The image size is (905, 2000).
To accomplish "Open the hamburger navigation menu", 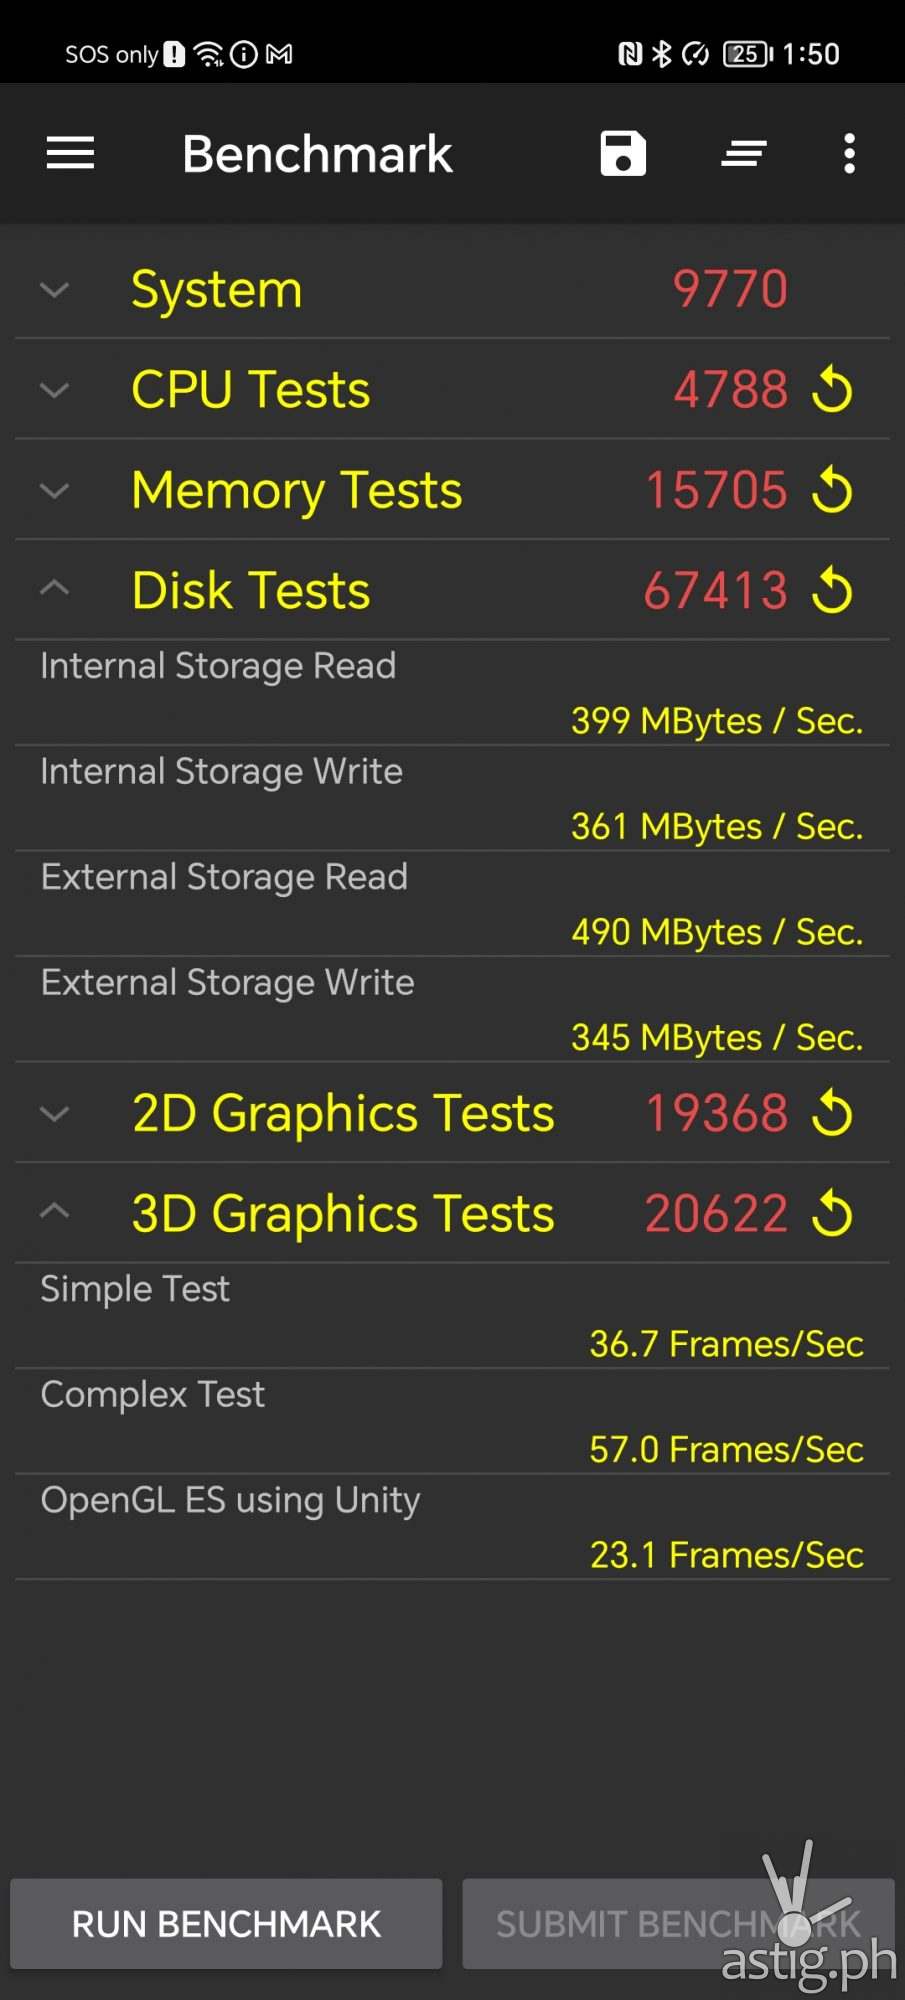I will pyautogui.click(x=70, y=154).
